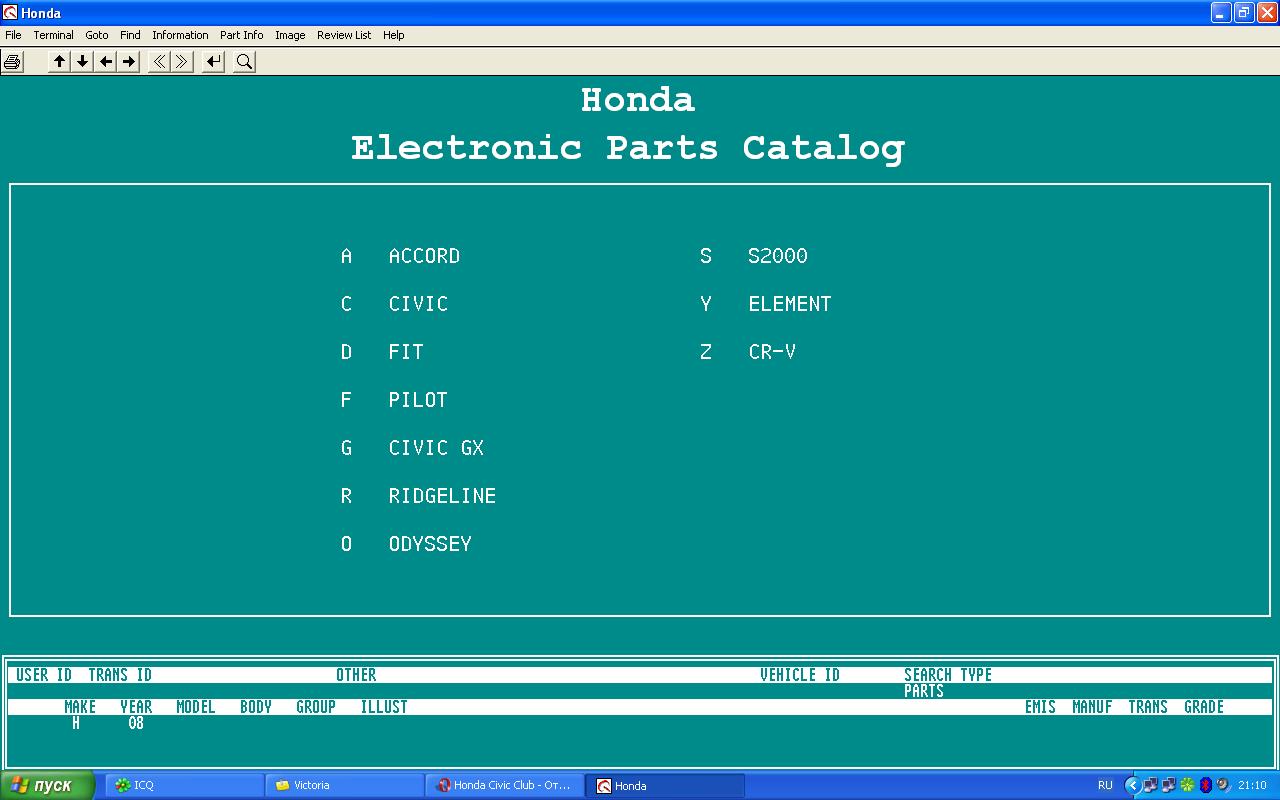Open the Find menu
1280x800 pixels.
pos(130,35)
